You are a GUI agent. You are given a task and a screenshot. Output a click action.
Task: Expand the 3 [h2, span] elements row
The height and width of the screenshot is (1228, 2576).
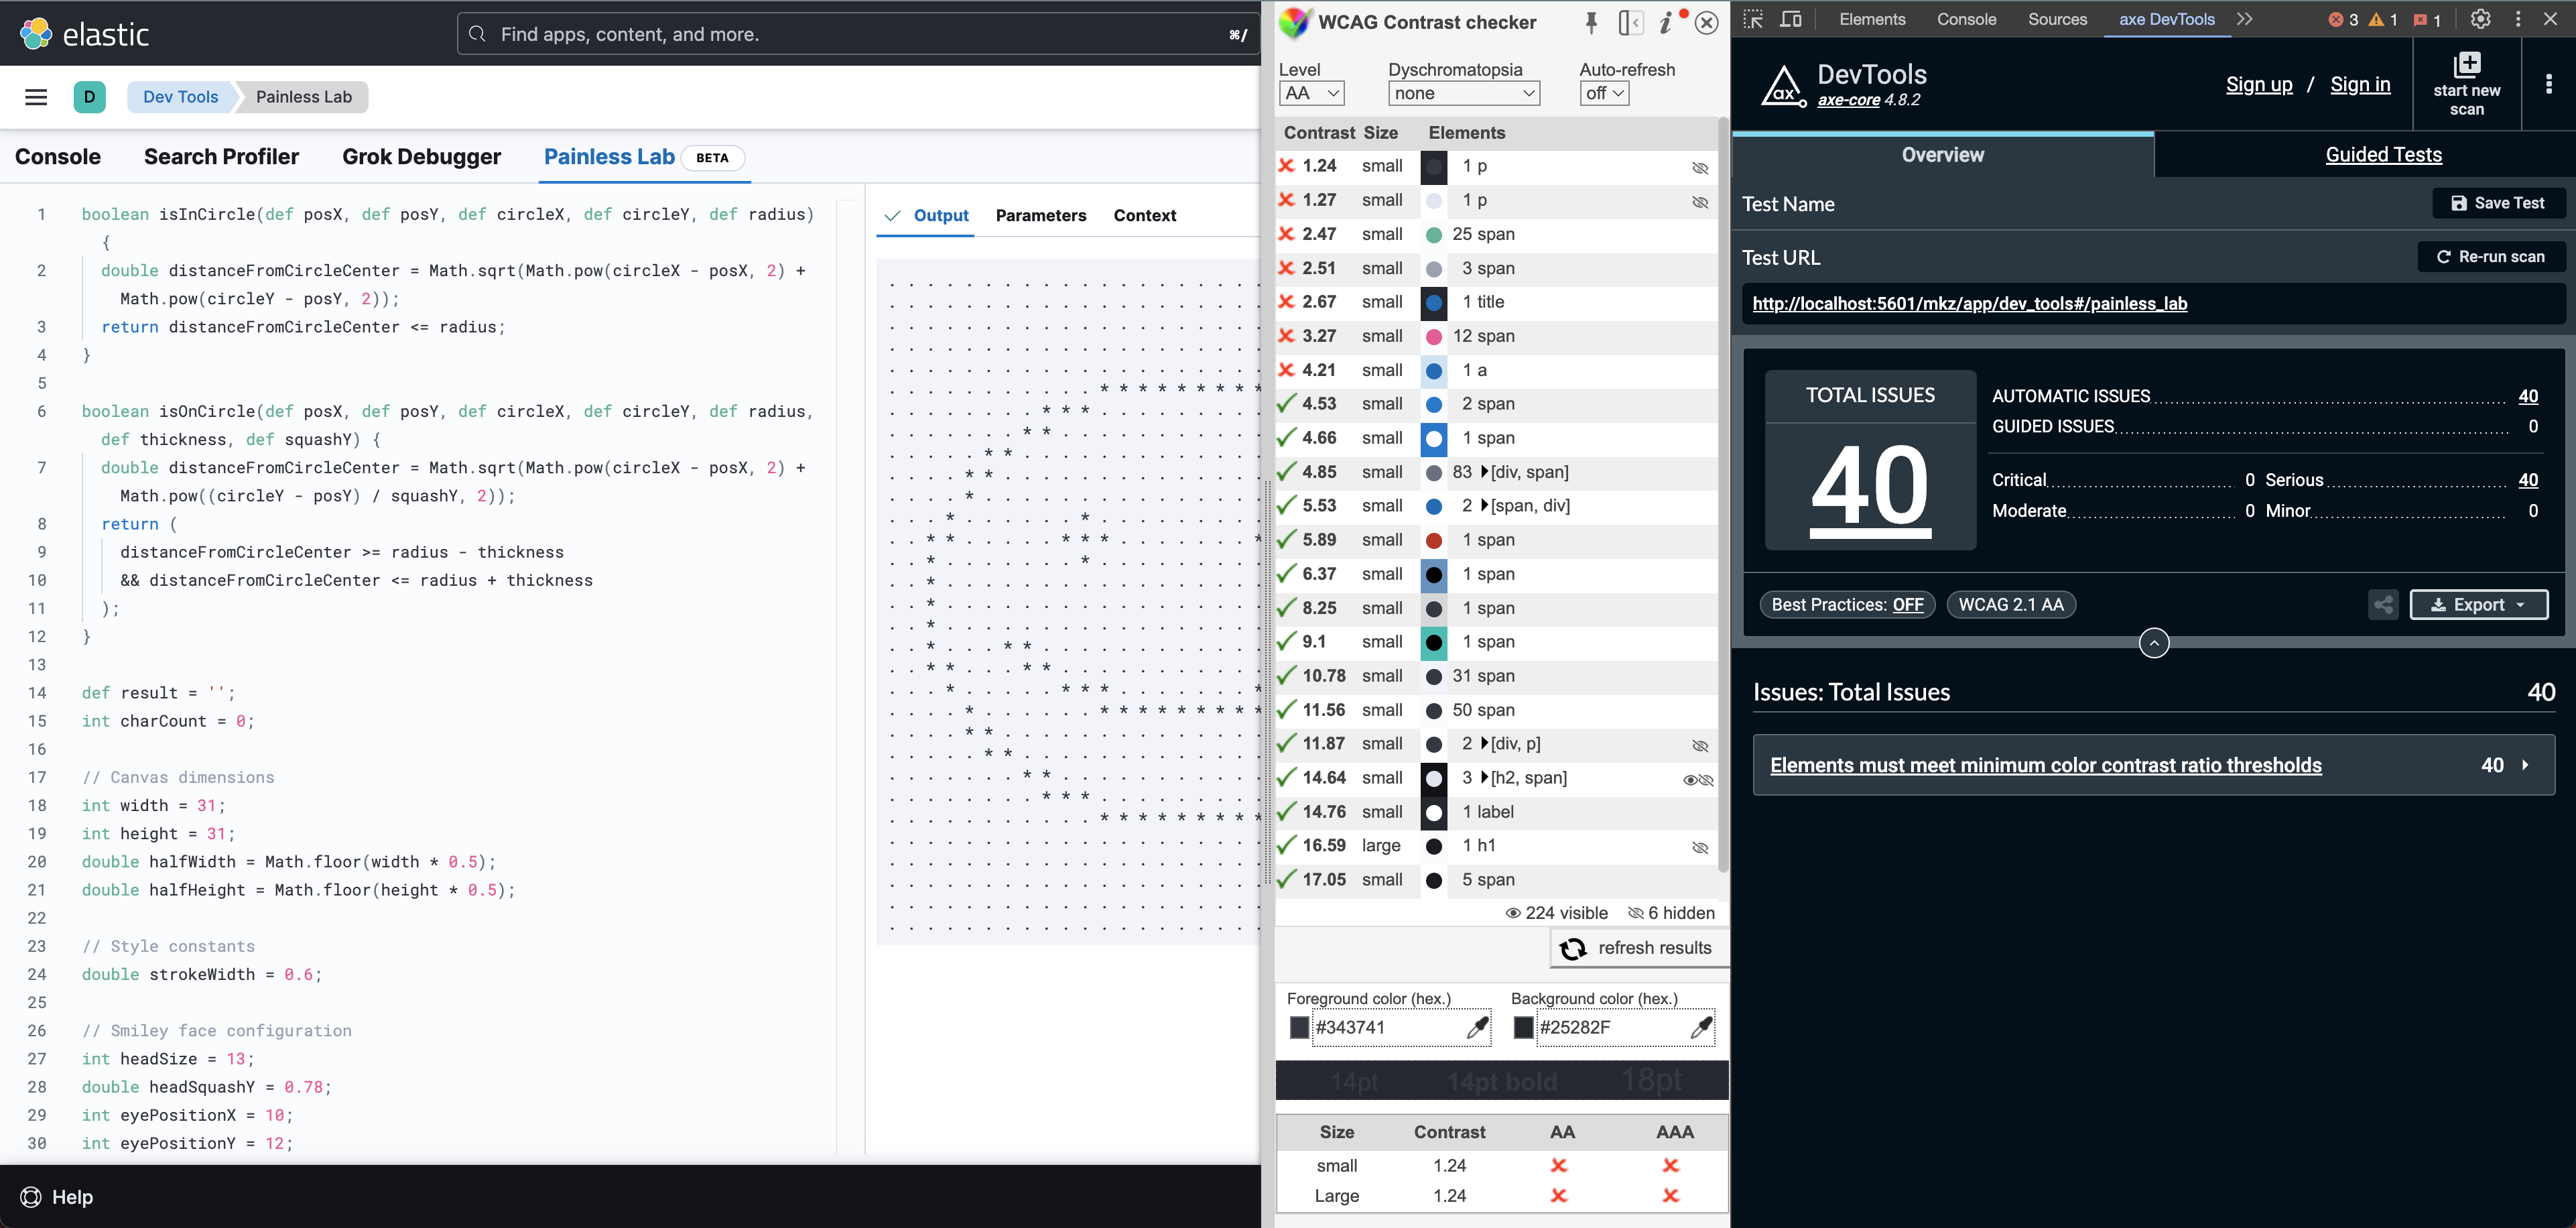click(x=1484, y=778)
